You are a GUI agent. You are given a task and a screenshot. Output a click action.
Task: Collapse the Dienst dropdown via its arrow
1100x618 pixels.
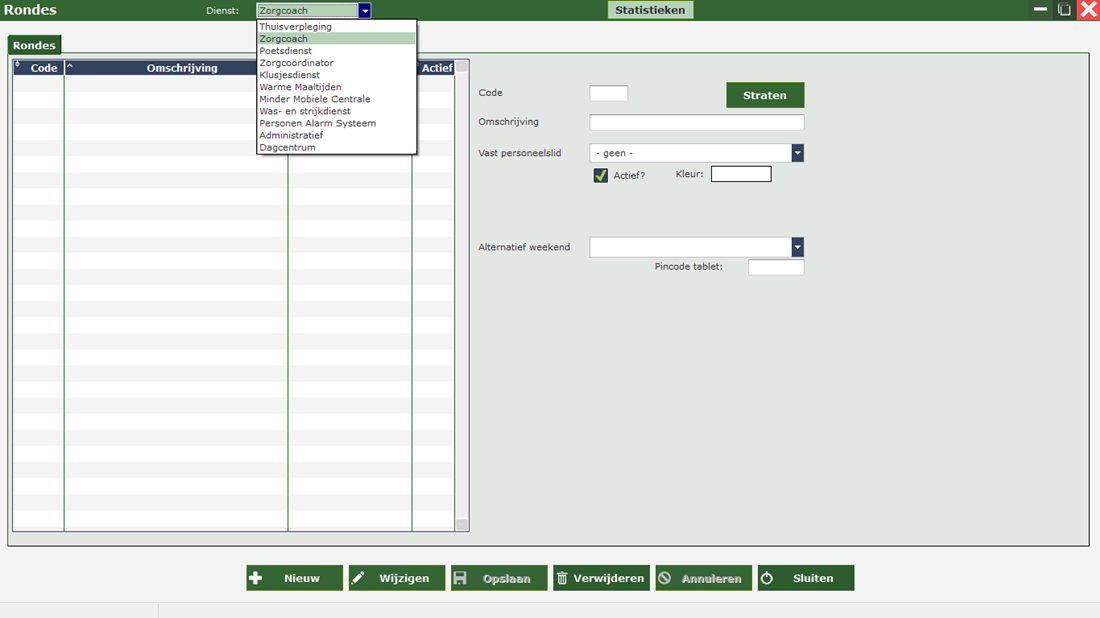[365, 11]
